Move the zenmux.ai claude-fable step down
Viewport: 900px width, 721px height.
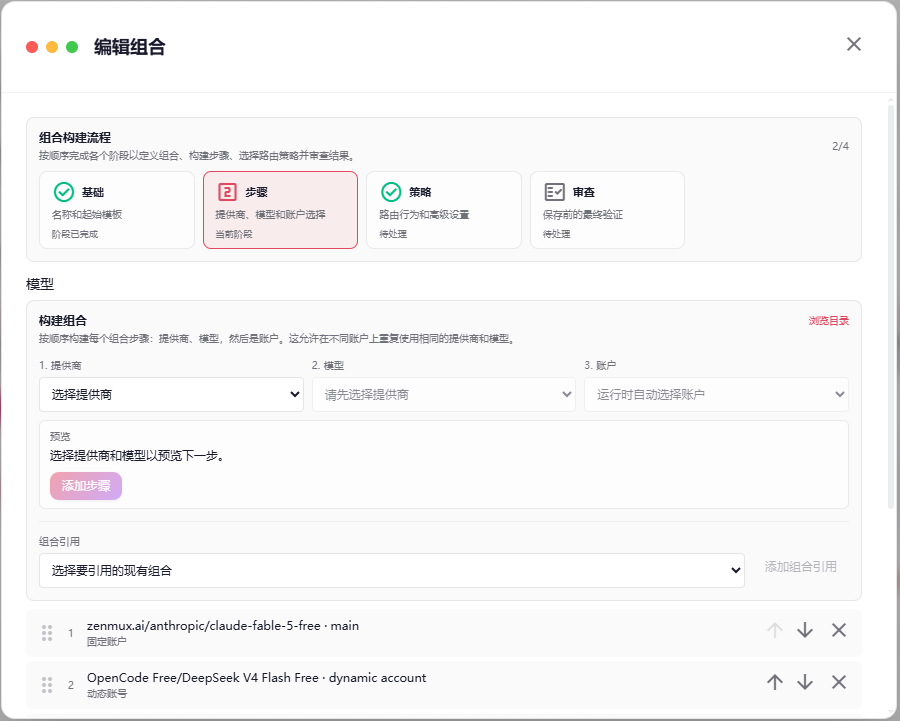tap(805, 630)
